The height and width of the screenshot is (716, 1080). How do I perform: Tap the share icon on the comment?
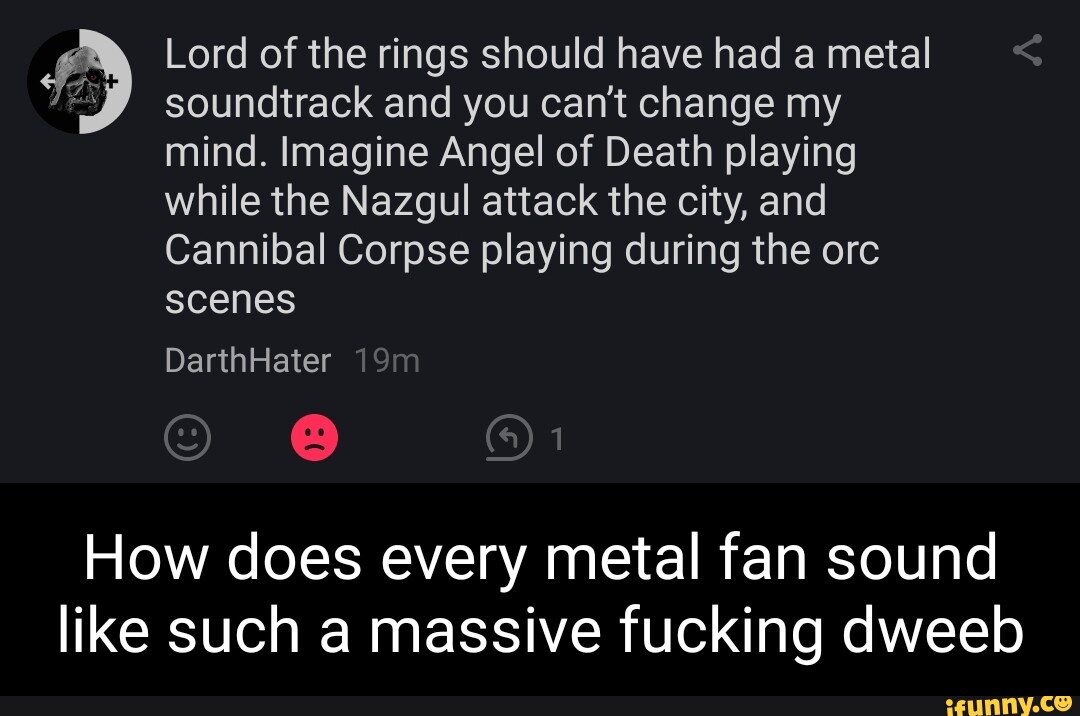point(1027,50)
